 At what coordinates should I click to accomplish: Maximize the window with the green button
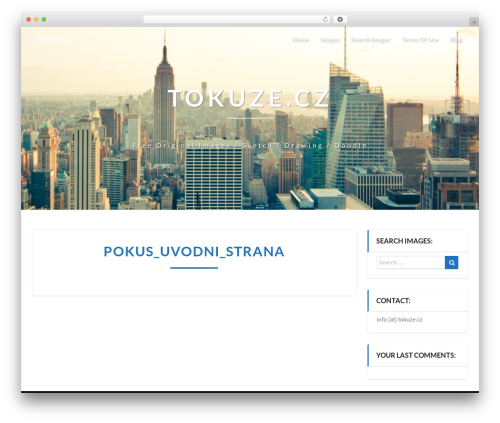(x=44, y=20)
